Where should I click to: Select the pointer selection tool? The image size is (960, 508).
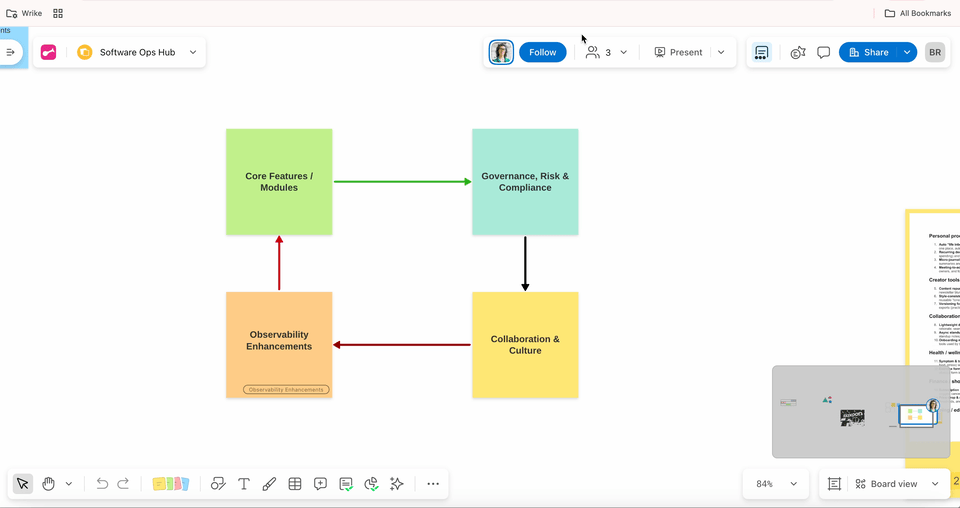[23, 484]
